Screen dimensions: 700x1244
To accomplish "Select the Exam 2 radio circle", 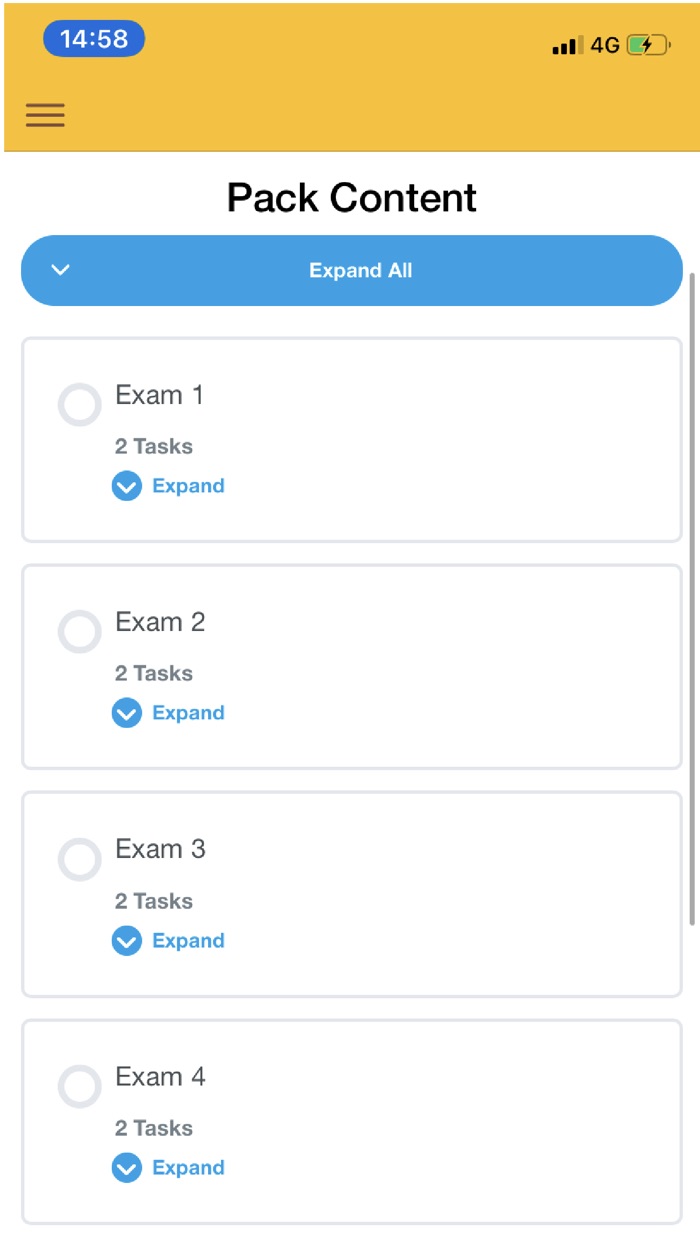I will (x=80, y=632).
